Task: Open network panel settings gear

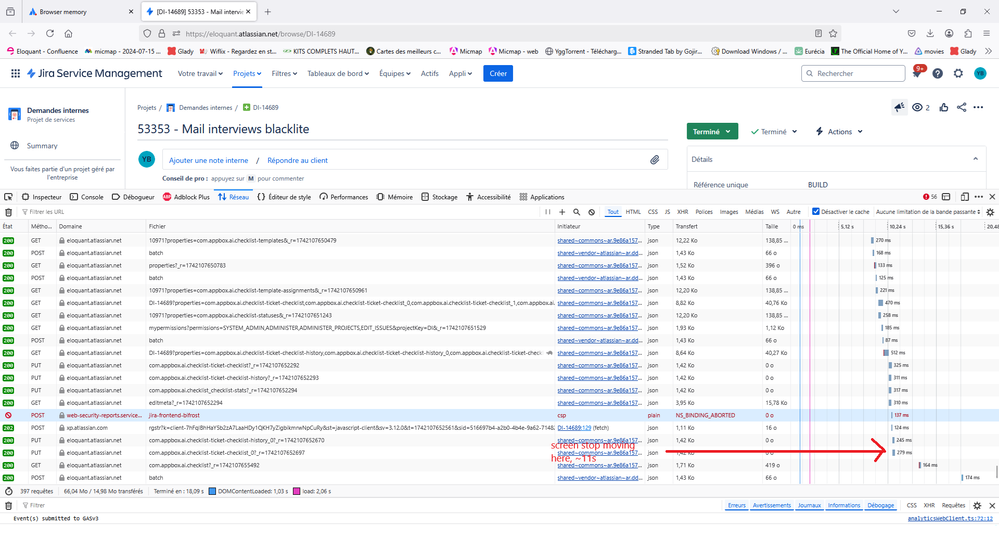Action: coord(990,212)
